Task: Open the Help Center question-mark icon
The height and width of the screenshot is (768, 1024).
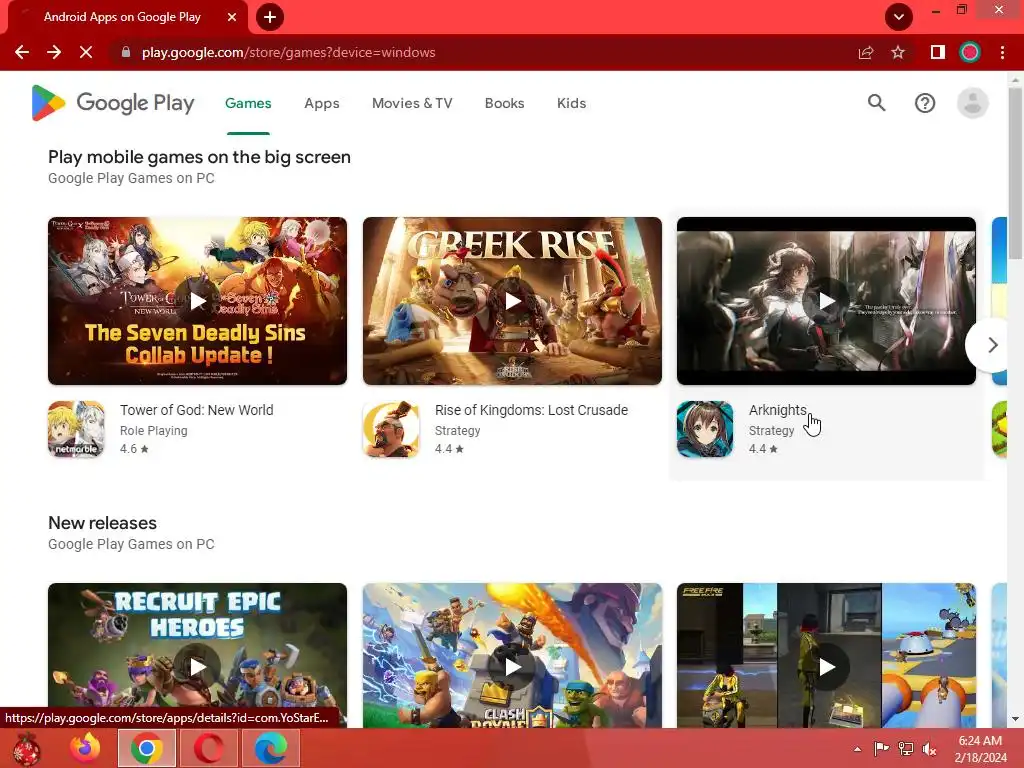Action: coord(925,103)
